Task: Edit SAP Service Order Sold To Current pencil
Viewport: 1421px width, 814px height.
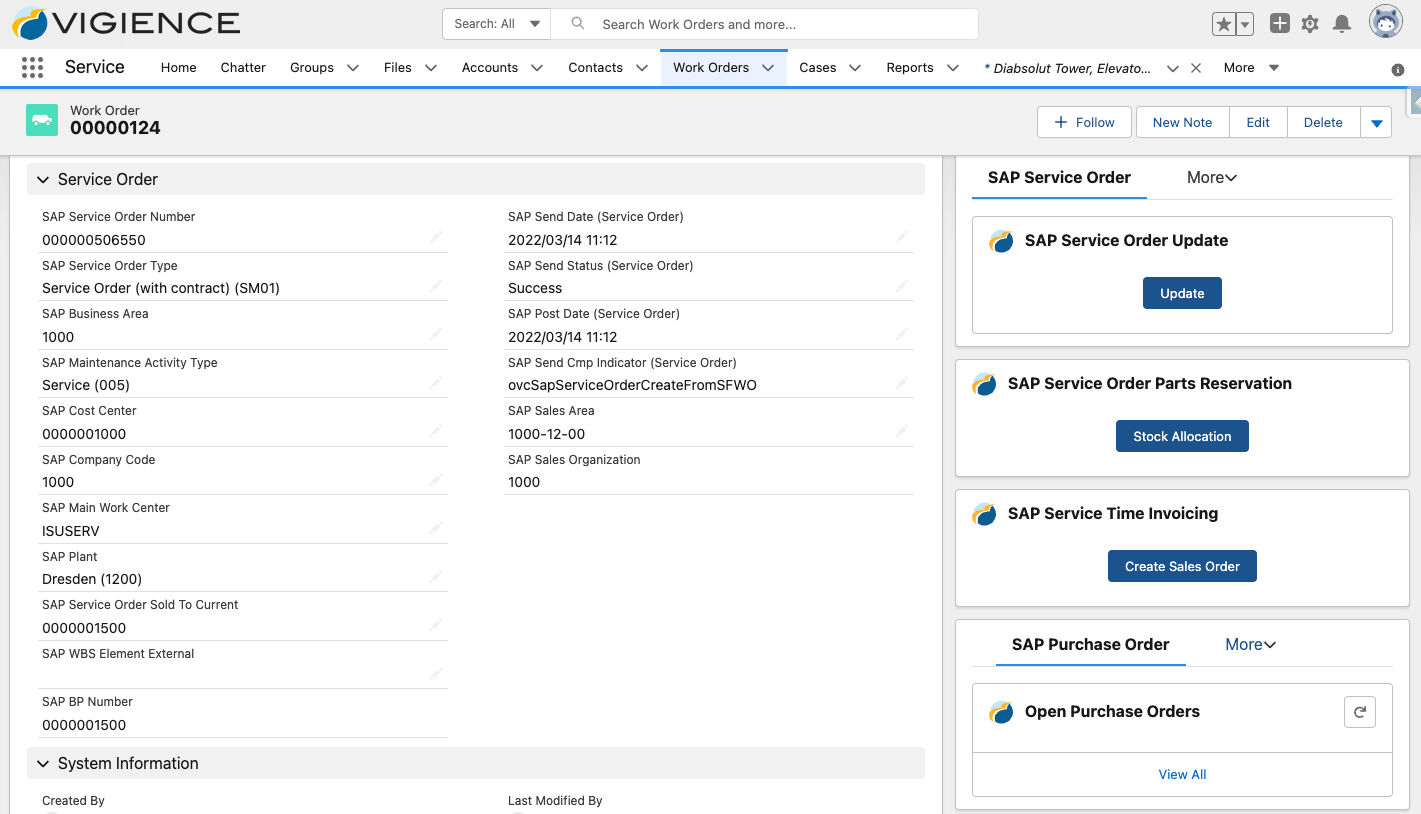Action: [x=436, y=625]
